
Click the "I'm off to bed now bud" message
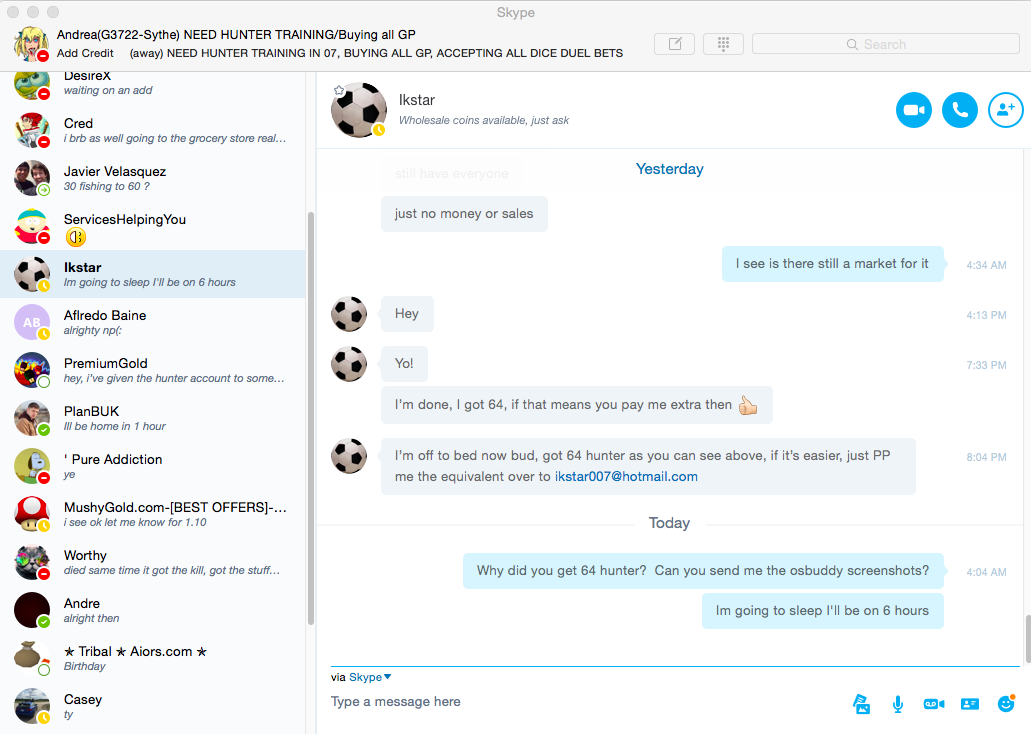648,466
